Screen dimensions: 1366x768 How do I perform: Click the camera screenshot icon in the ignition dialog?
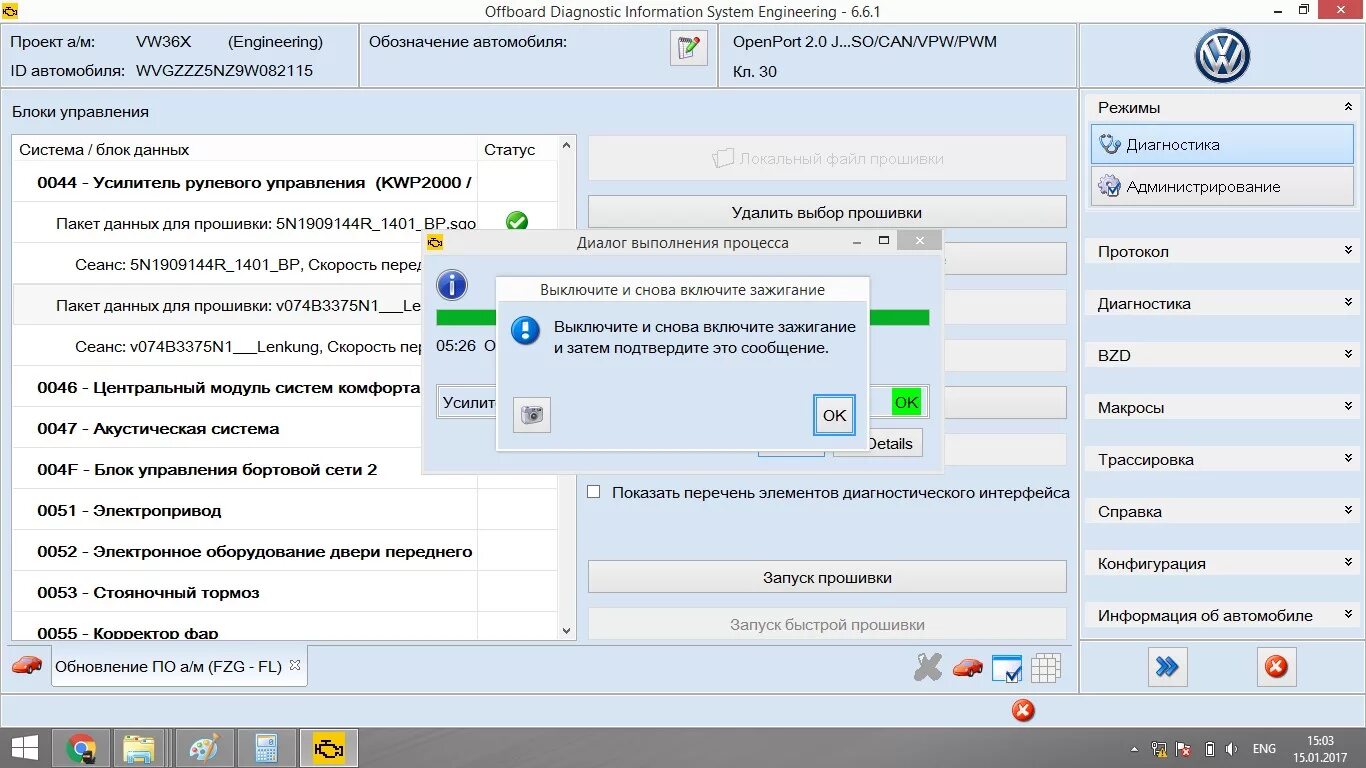pos(532,415)
